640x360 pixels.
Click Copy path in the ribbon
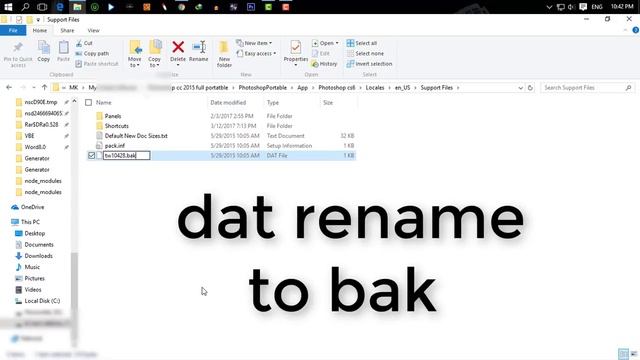tap(92, 53)
